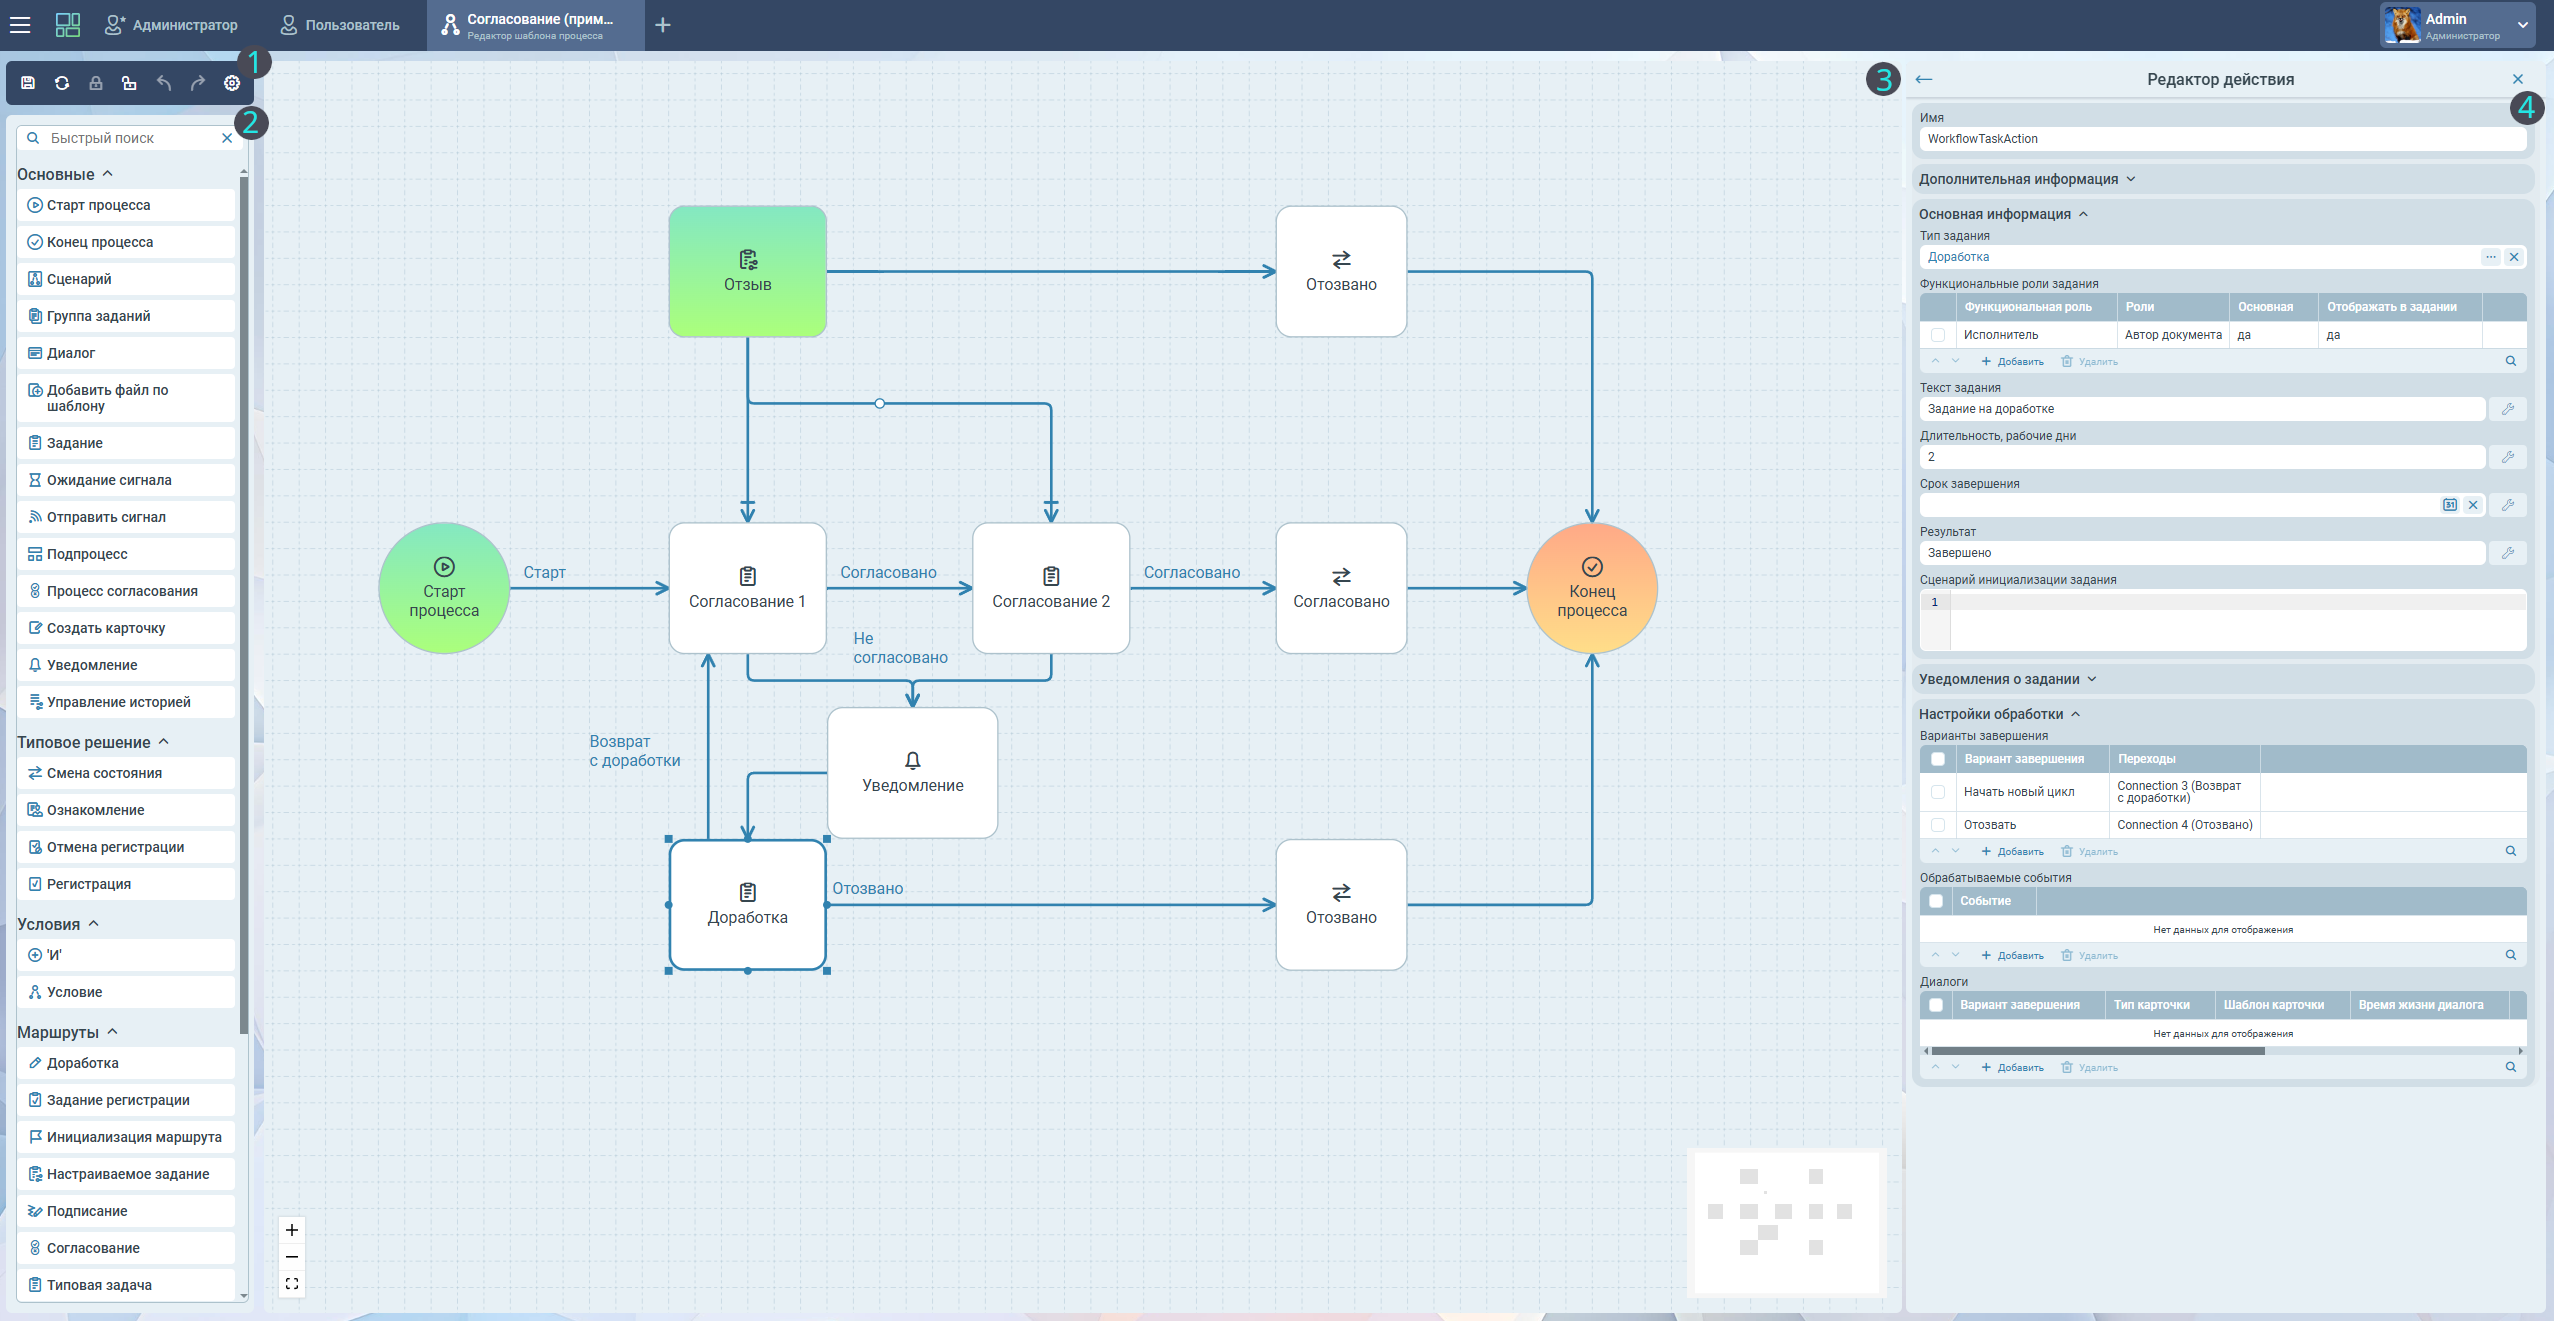Open the Пользователь tab
The image size is (2554, 1321).
(x=340, y=25)
